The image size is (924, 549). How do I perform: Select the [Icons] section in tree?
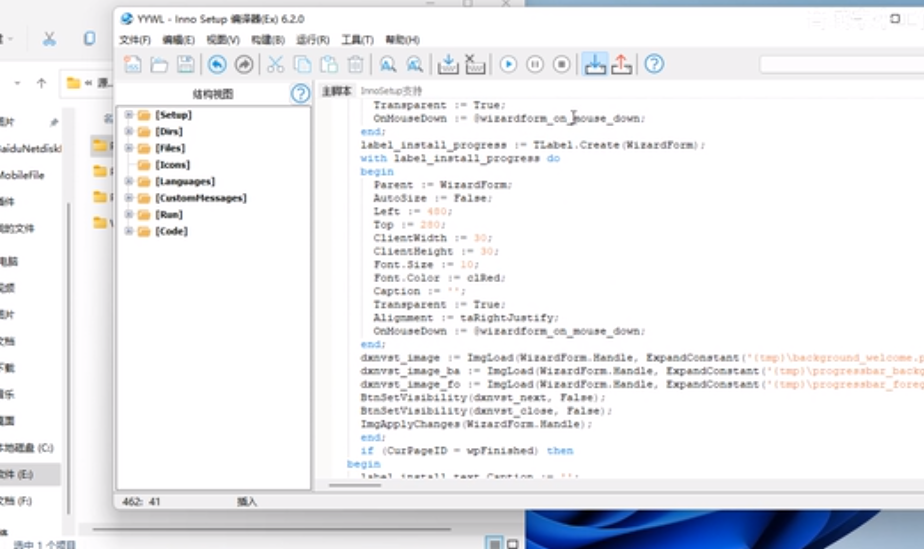click(172, 165)
